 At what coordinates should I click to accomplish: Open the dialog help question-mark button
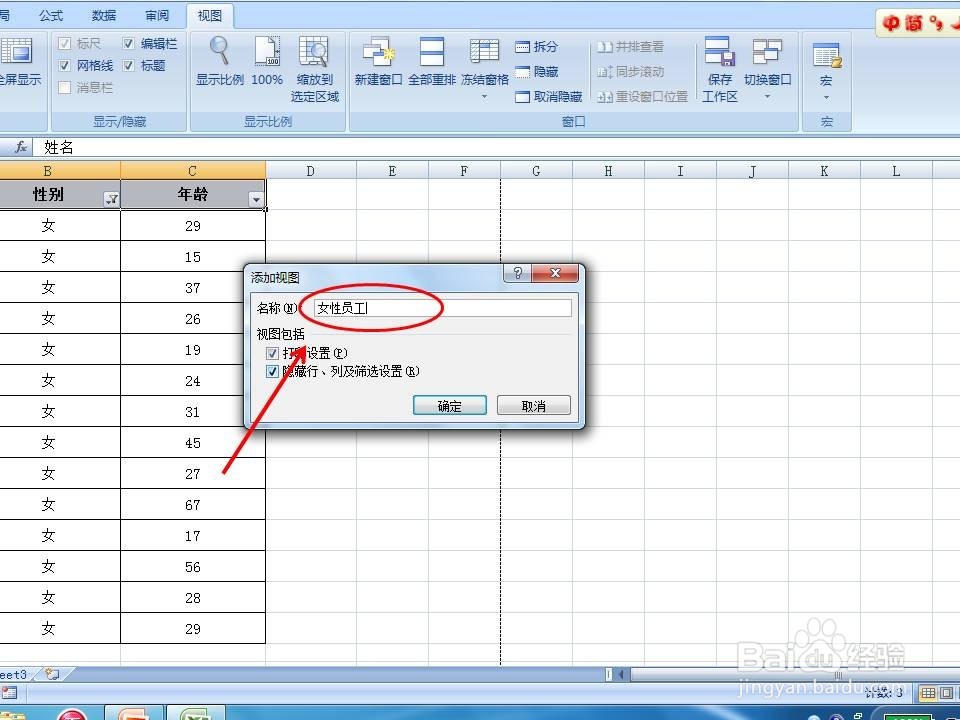[517, 273]
